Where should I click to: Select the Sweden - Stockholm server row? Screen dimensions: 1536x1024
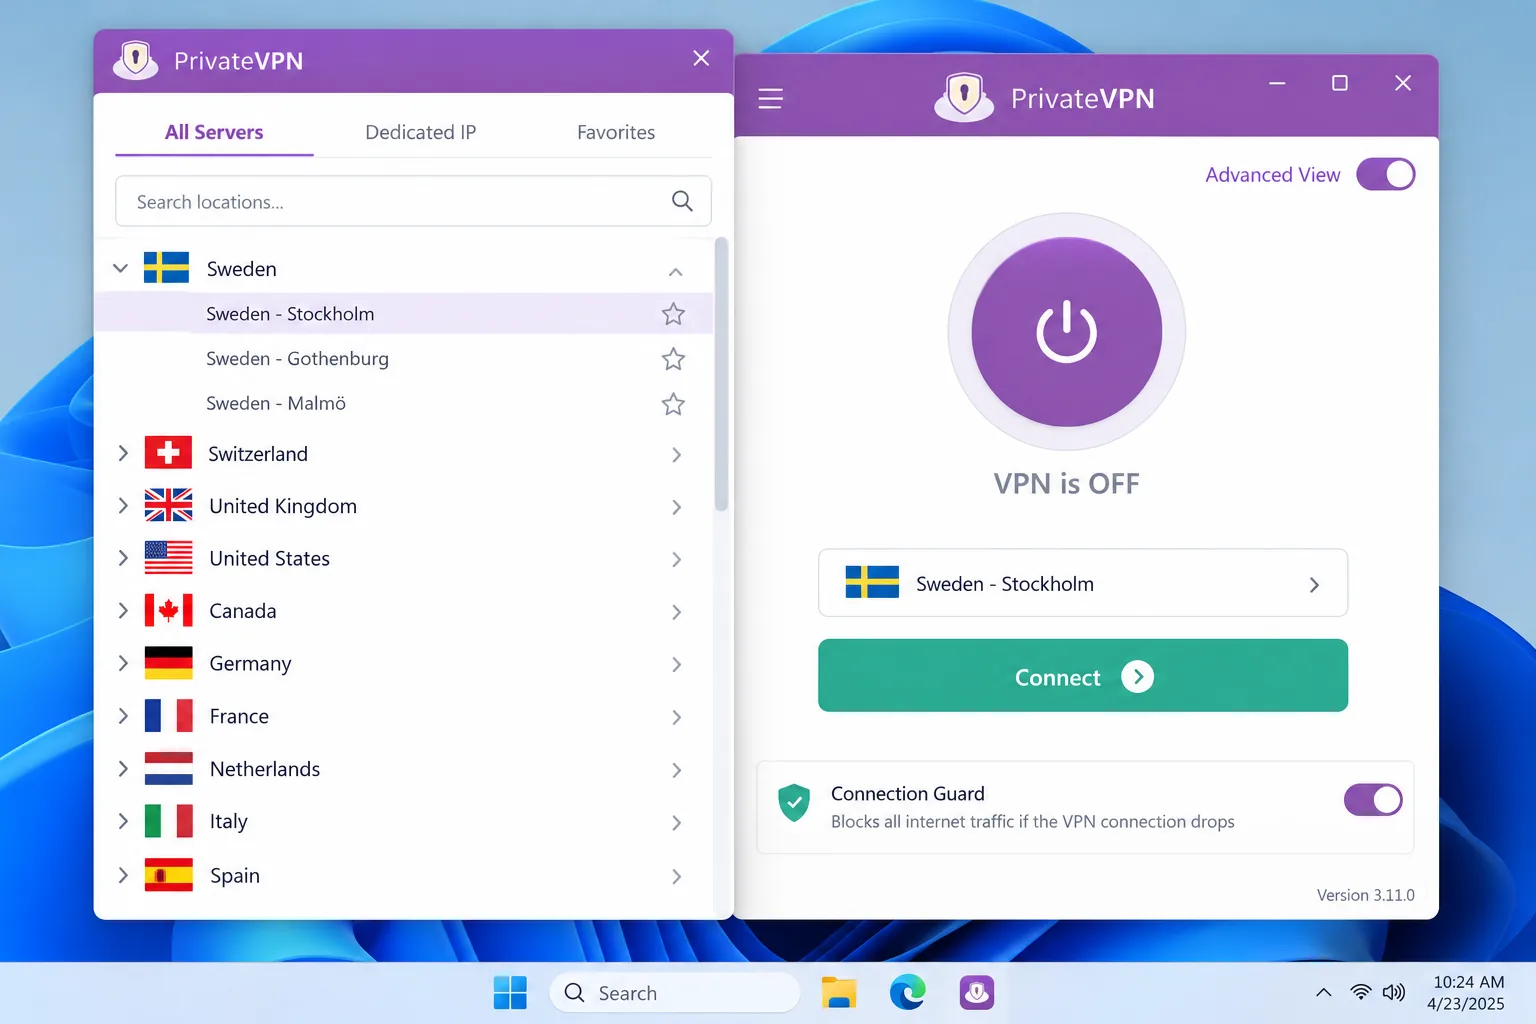point(403,314)
